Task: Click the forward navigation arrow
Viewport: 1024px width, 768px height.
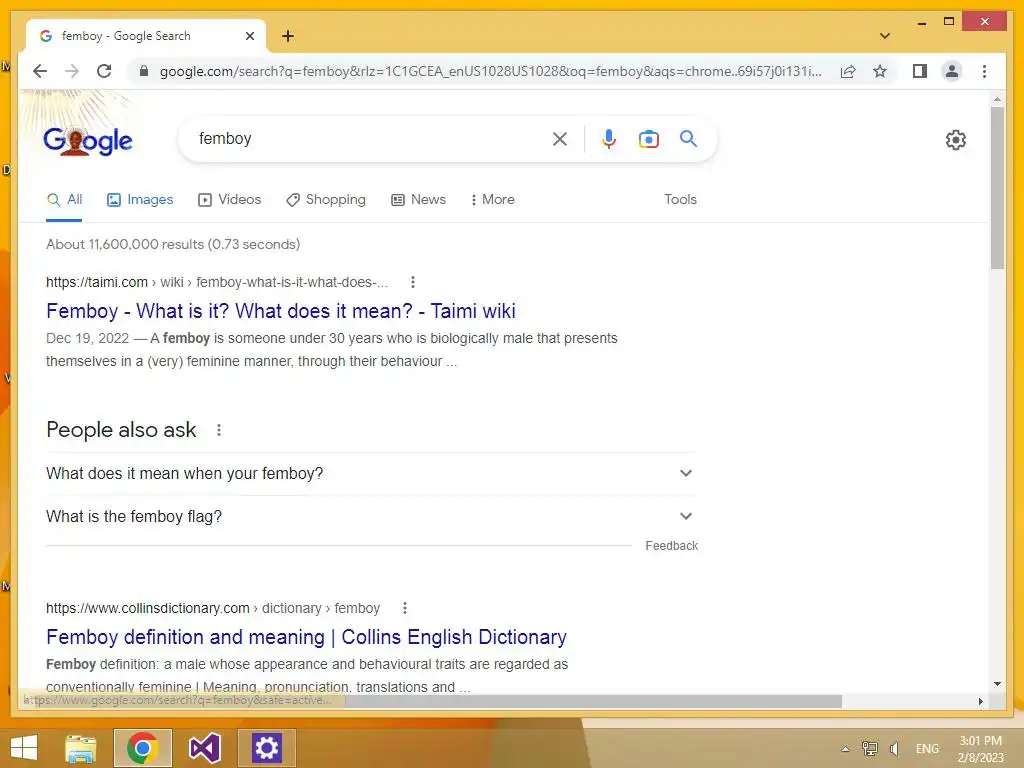Action: point(72,71)
